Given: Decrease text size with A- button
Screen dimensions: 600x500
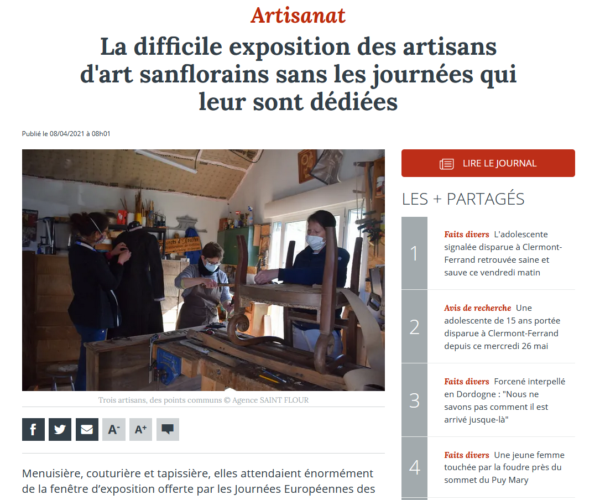Looking at the screenshot, I should click(x=114, y=429).
